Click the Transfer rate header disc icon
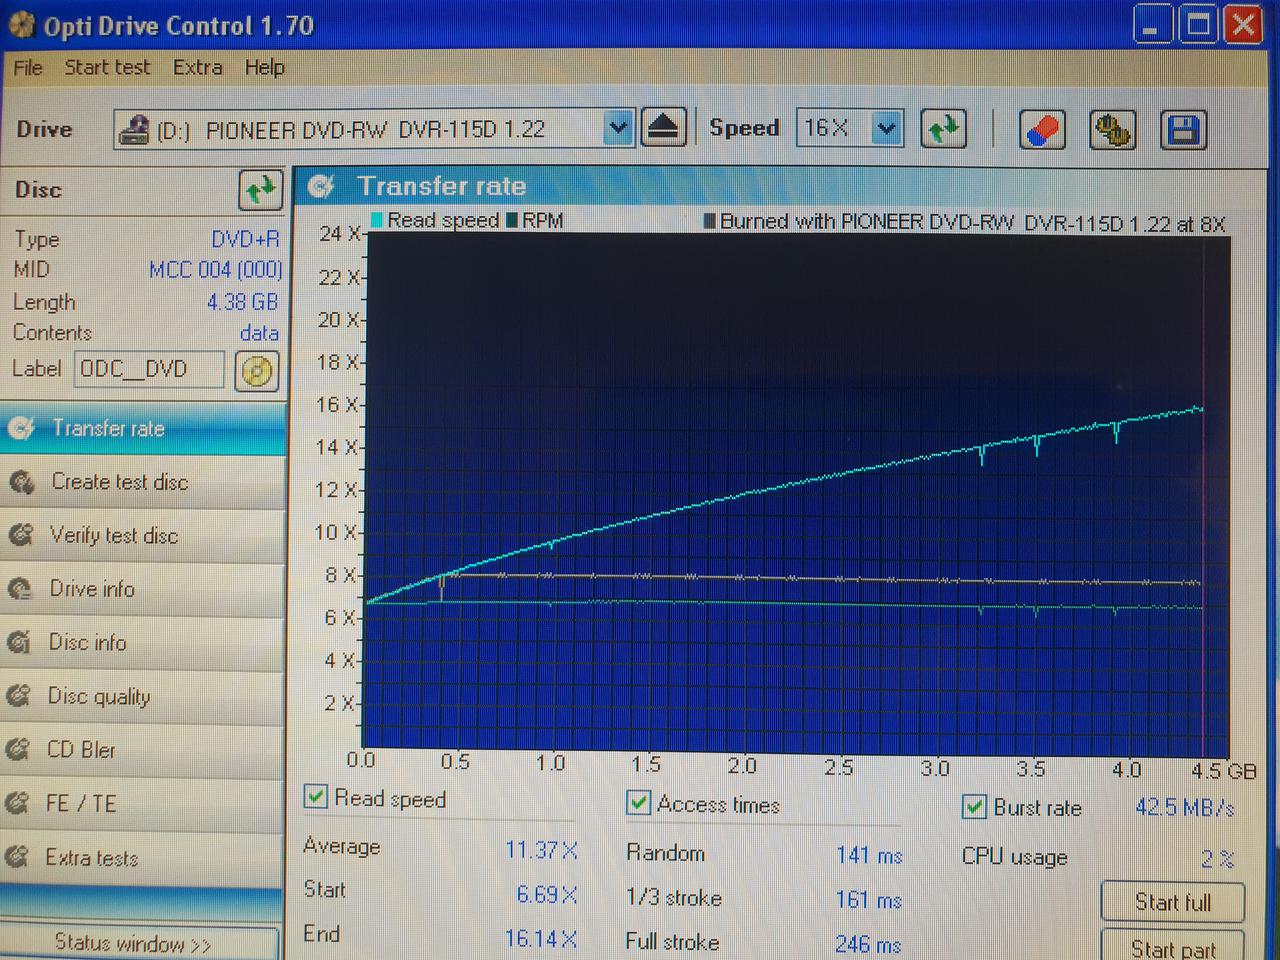 pos(322,186)
